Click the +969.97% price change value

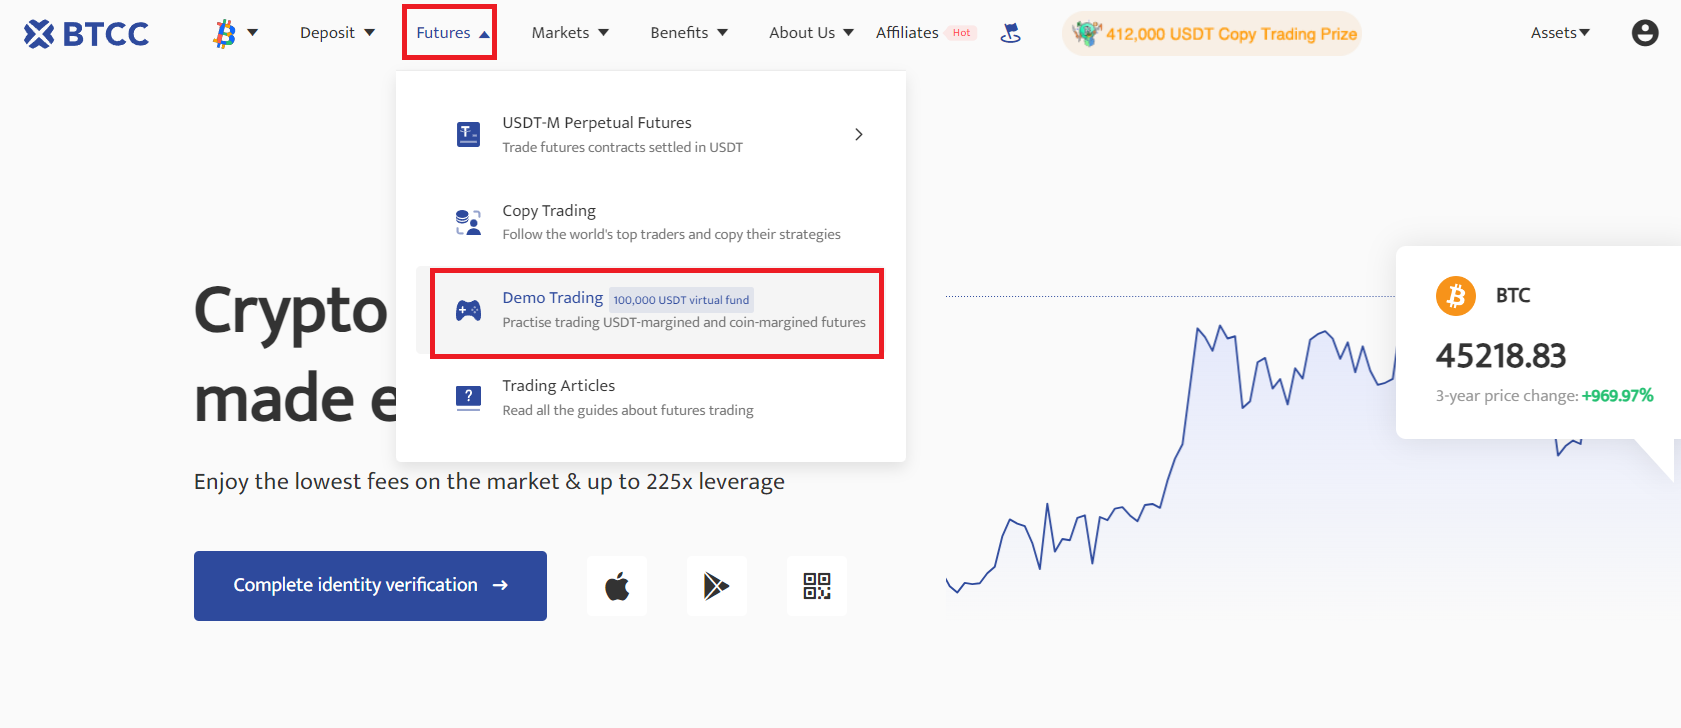tap(1617, 396)
